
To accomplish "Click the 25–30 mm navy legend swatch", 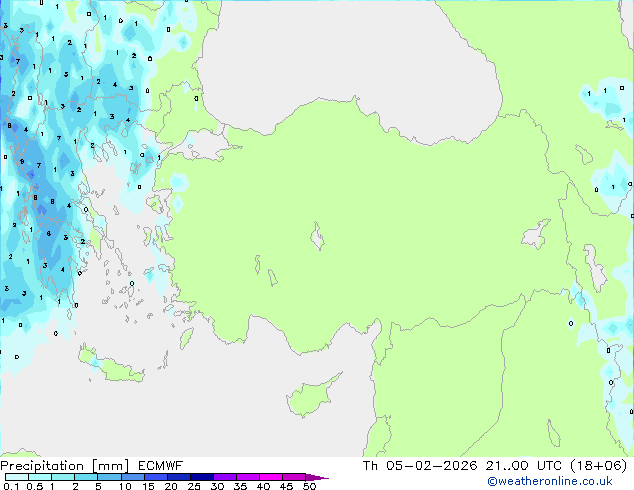I will coord(201,477).
